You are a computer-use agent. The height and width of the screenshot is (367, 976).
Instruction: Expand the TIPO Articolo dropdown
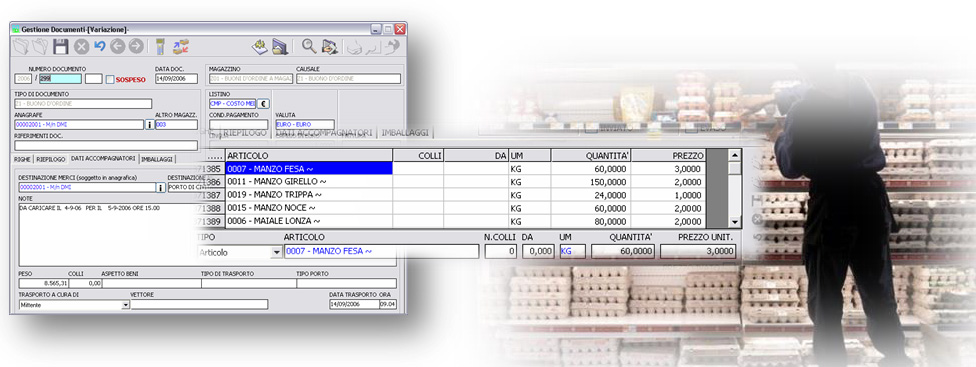click(276, 253)
